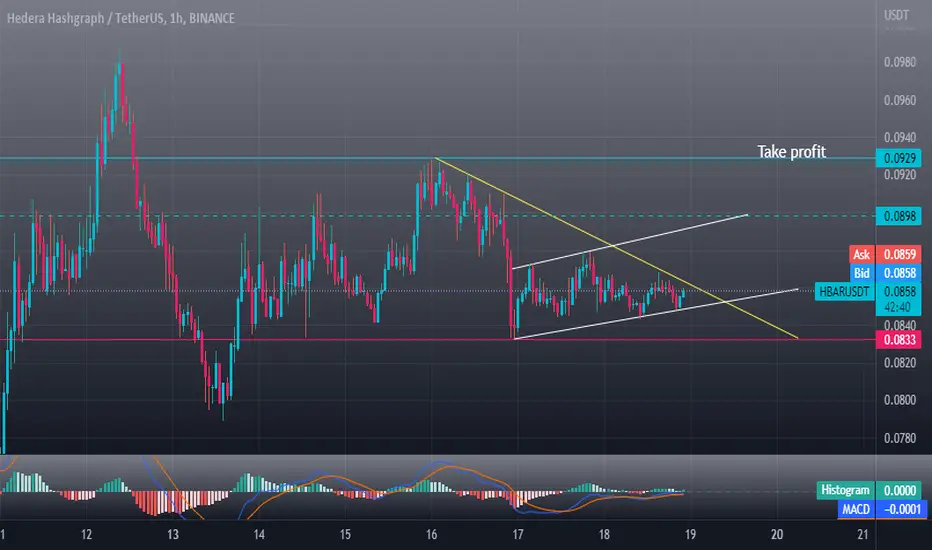Viewport: 932px width, 550px height.
Task: Click date 21 on time axis
Action: [863, 534]
